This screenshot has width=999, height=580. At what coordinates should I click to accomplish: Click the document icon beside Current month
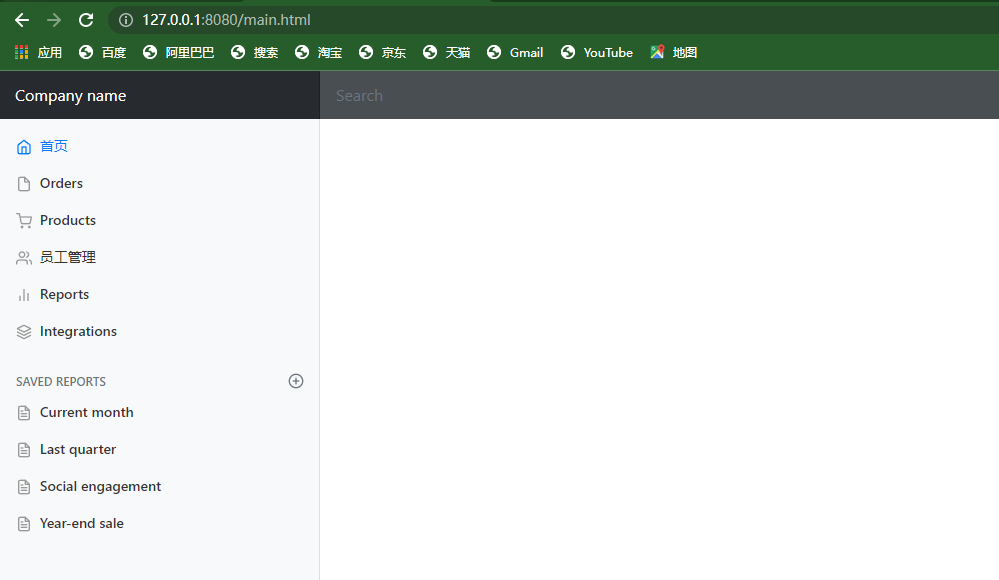click(24, 413)
